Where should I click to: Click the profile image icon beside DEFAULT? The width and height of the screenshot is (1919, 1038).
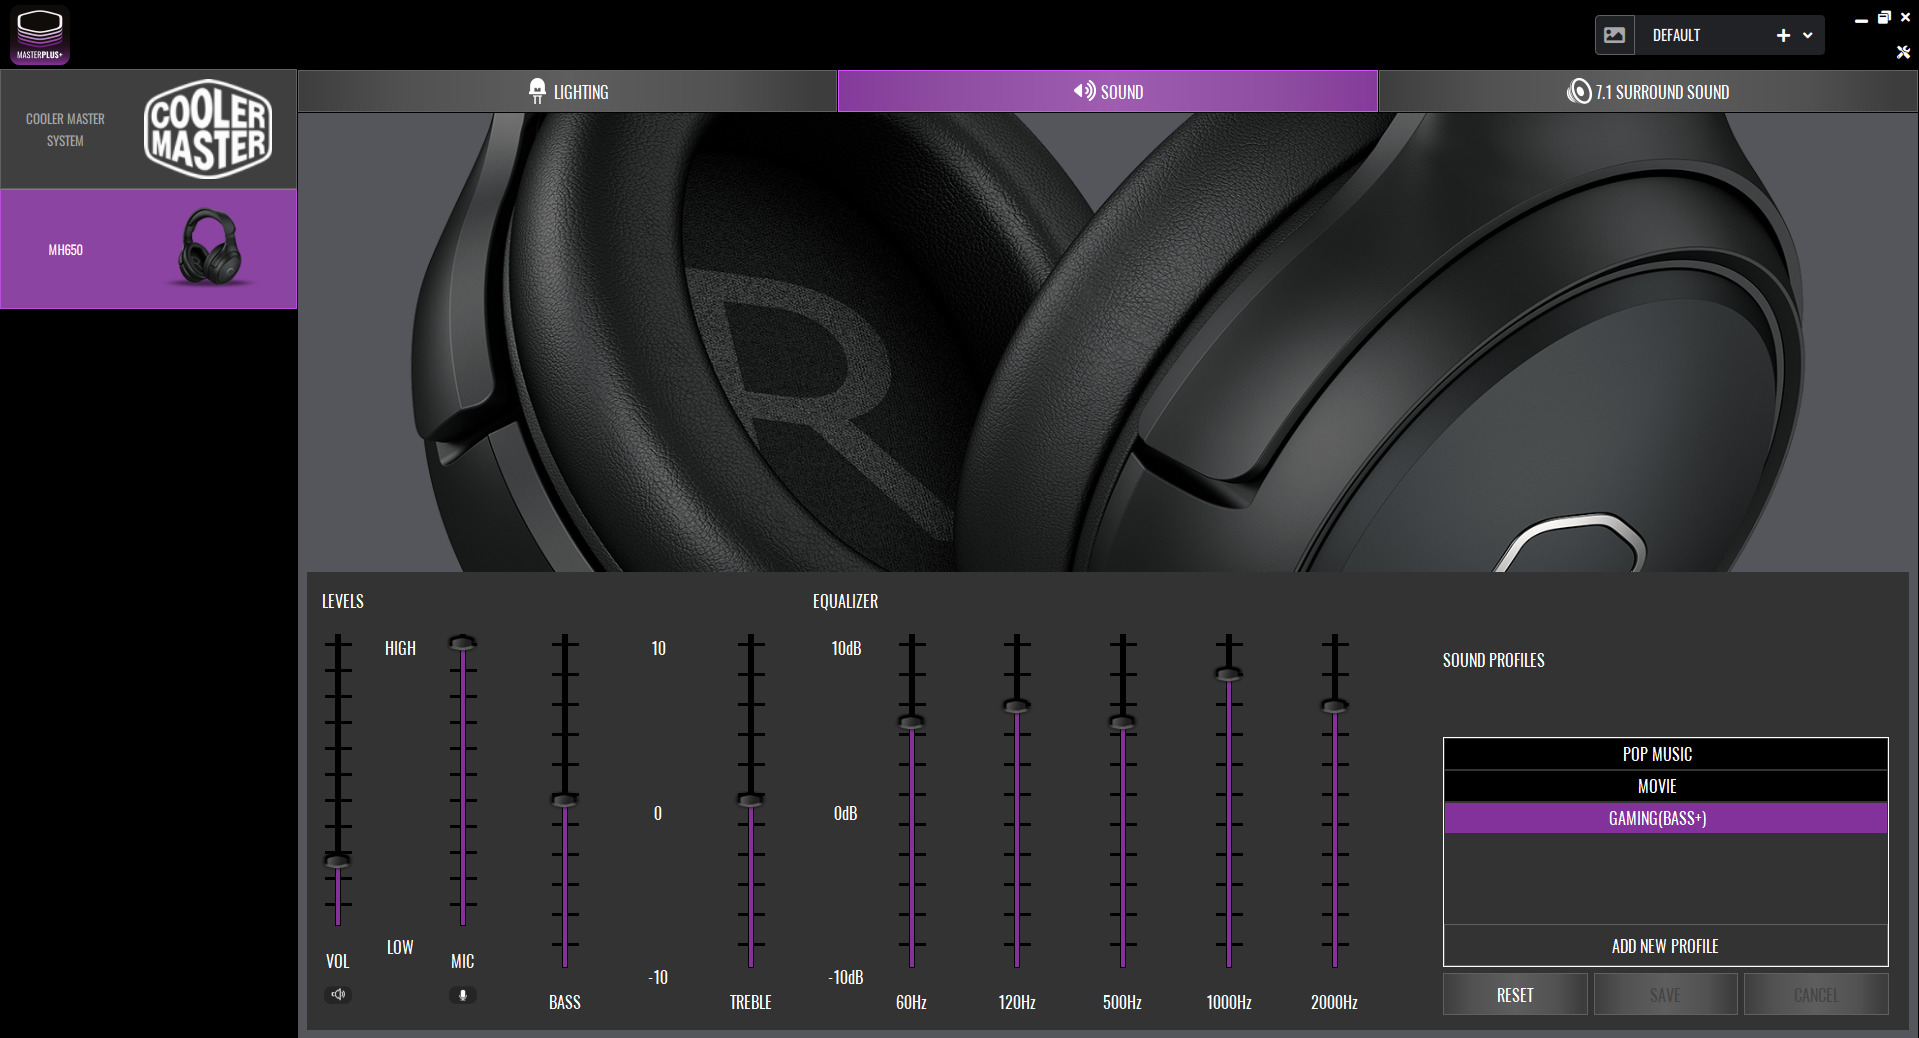pos(1614,35)
